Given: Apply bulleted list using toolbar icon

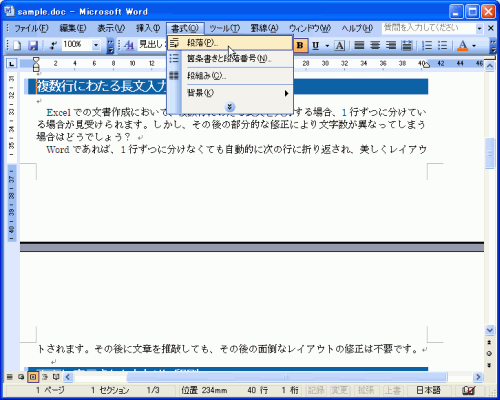Looking at the screenshot, I should tap(442, 45).
